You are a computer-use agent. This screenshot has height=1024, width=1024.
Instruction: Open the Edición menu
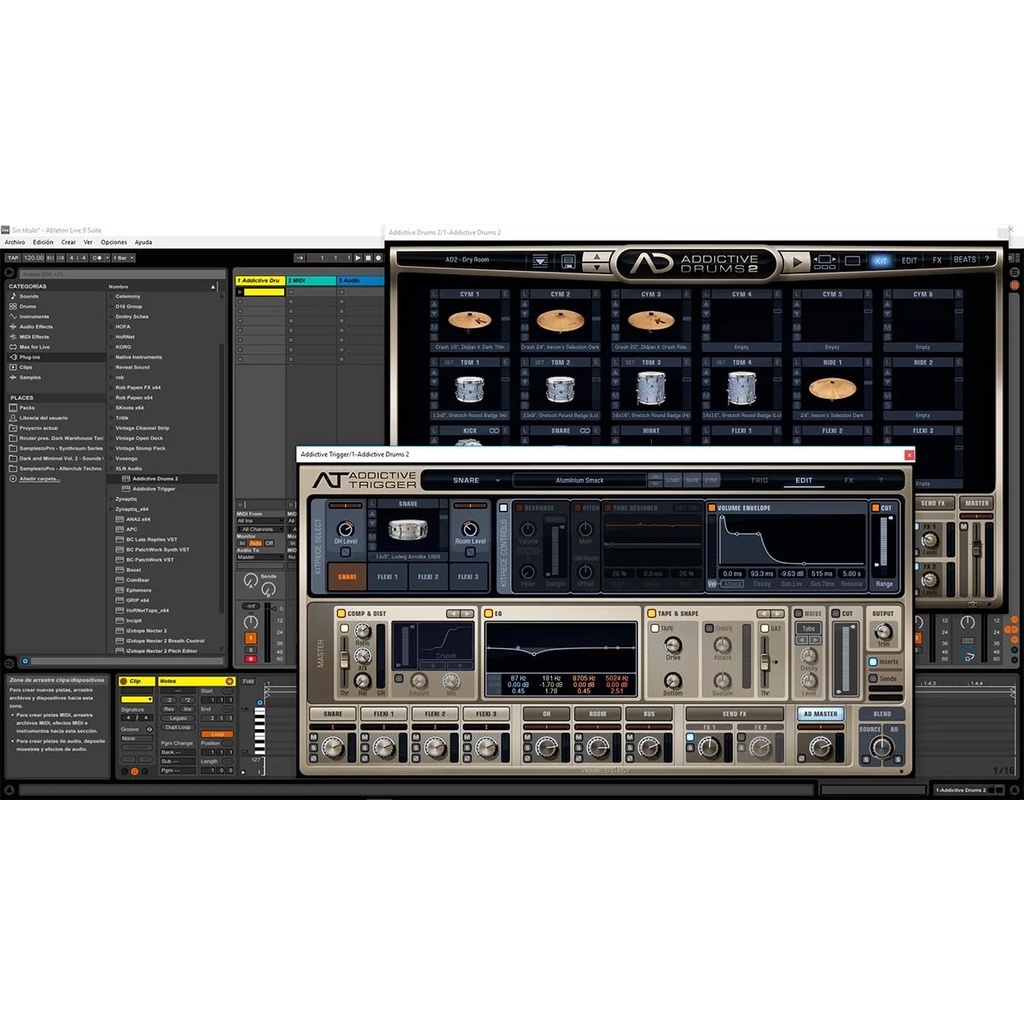coord(43,242)
